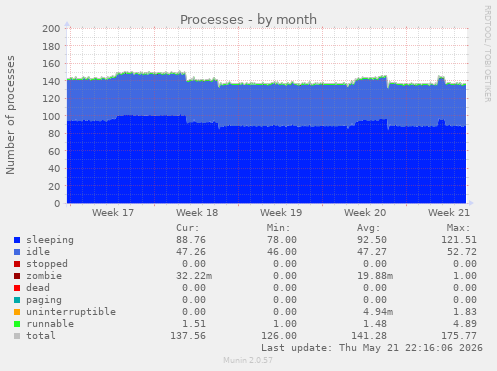Image resolution: width=497 pixels, height=371 pixels.
Task: Click sleeping max value 121.51
Action: click(459, 240)
